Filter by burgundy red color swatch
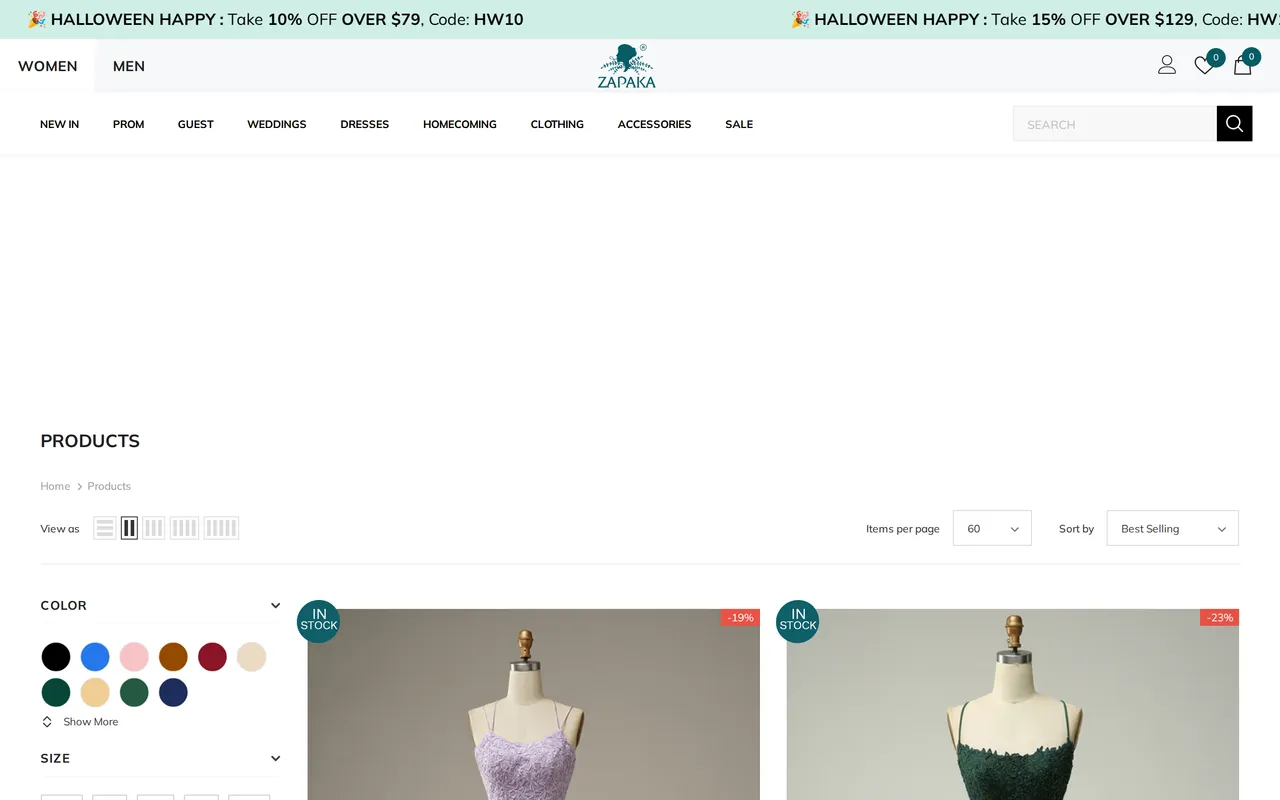 212,657
